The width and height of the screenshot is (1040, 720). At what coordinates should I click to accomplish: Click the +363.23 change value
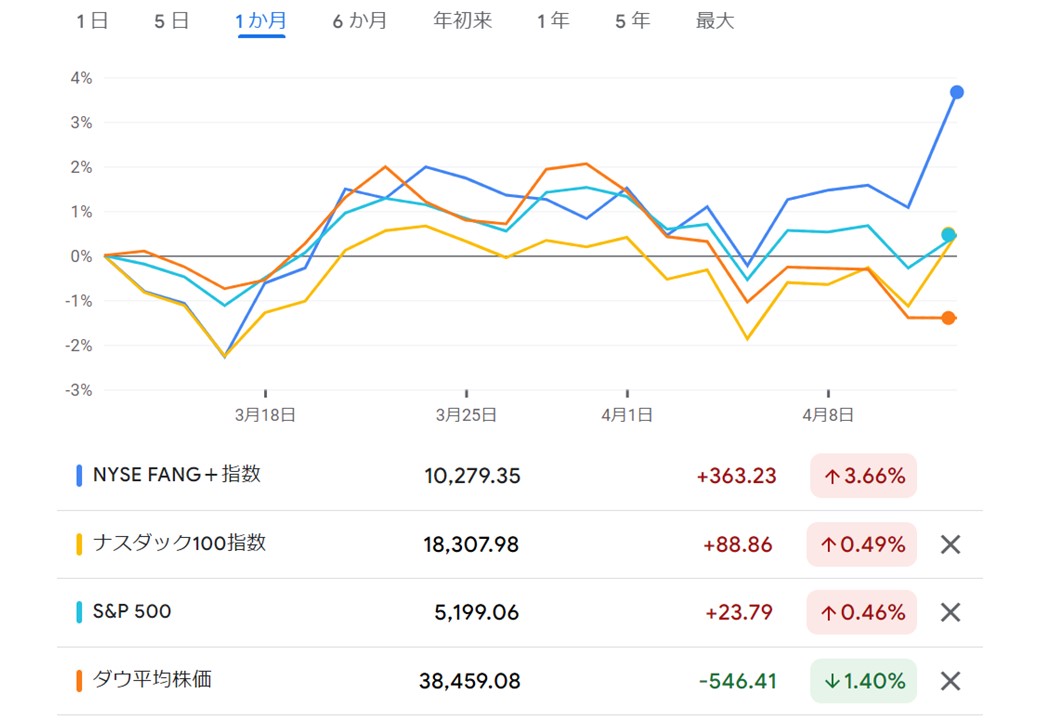pyautogui.click(x=736, y=476)
